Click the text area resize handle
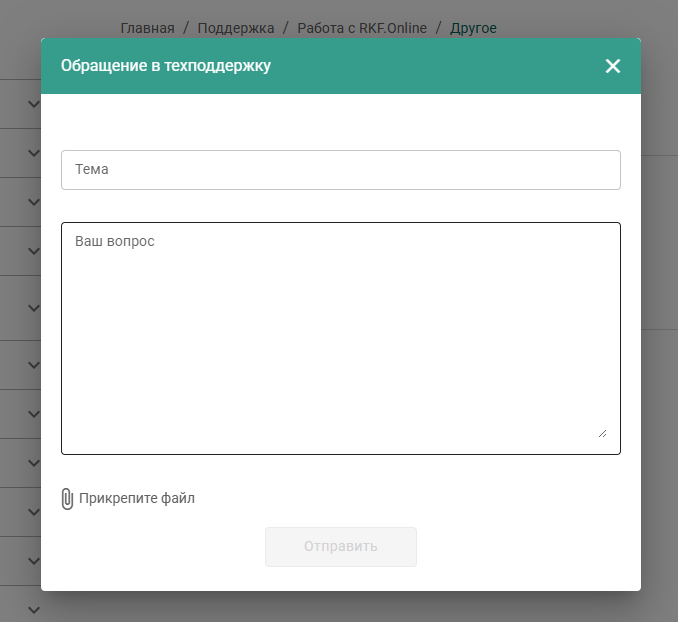 (x=602, y=433)
